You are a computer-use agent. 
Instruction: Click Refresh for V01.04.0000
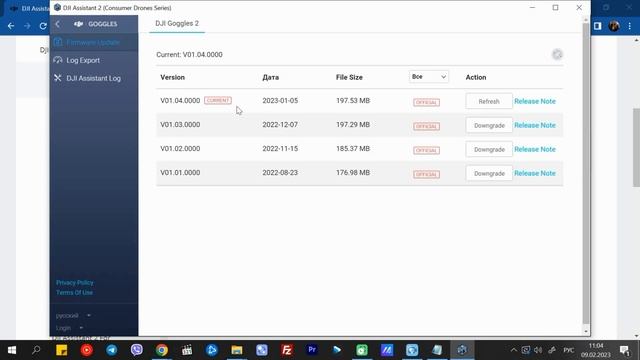pos(489,101)
